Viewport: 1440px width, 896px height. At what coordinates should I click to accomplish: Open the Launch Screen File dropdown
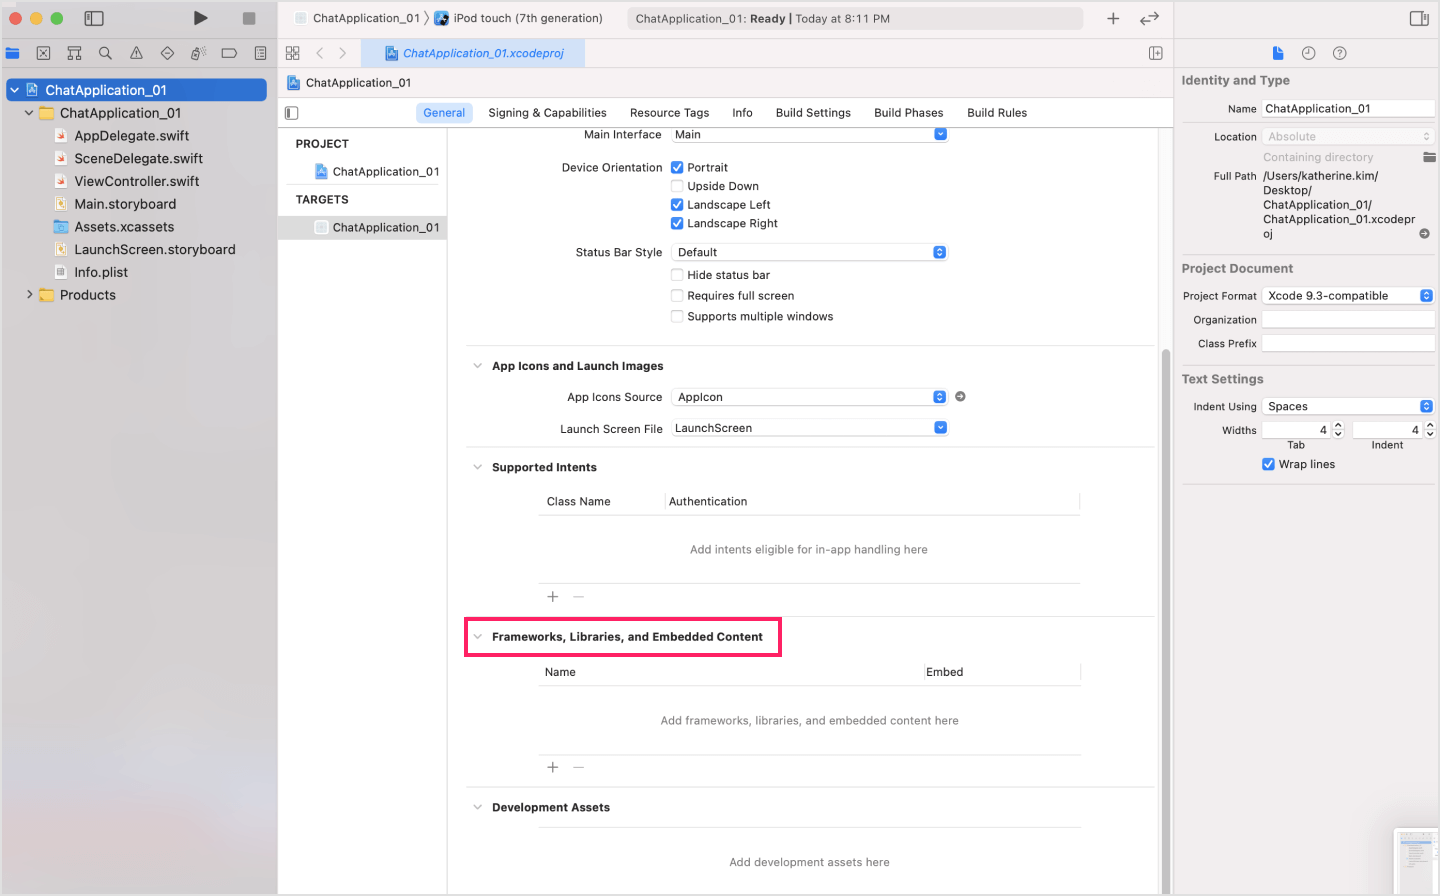click(x=938, y=427)
